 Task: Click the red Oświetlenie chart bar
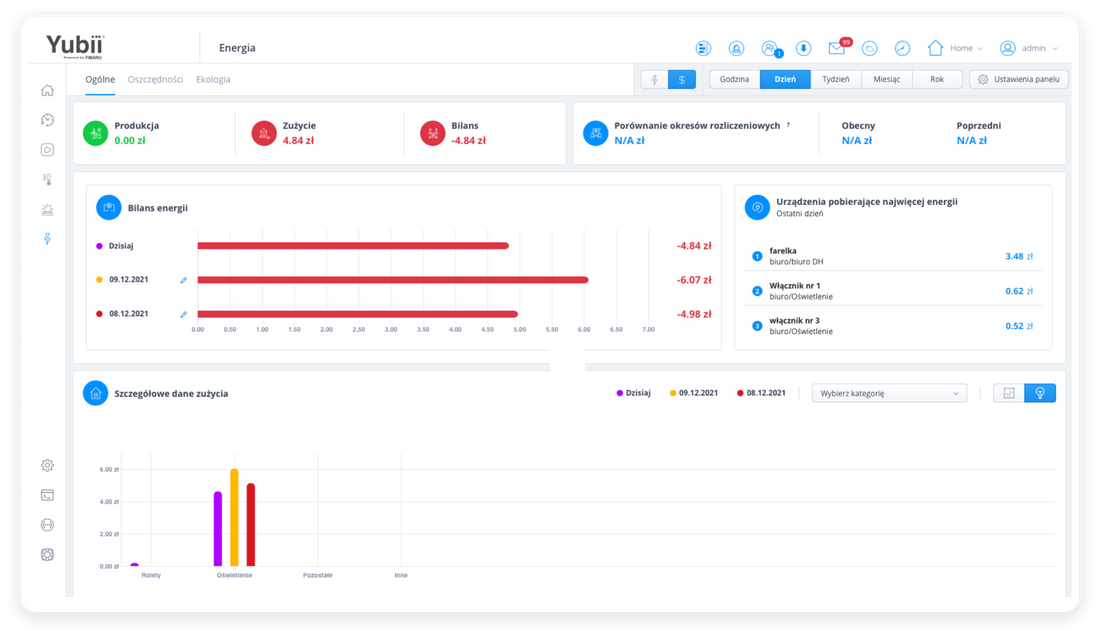pos(251,525)
